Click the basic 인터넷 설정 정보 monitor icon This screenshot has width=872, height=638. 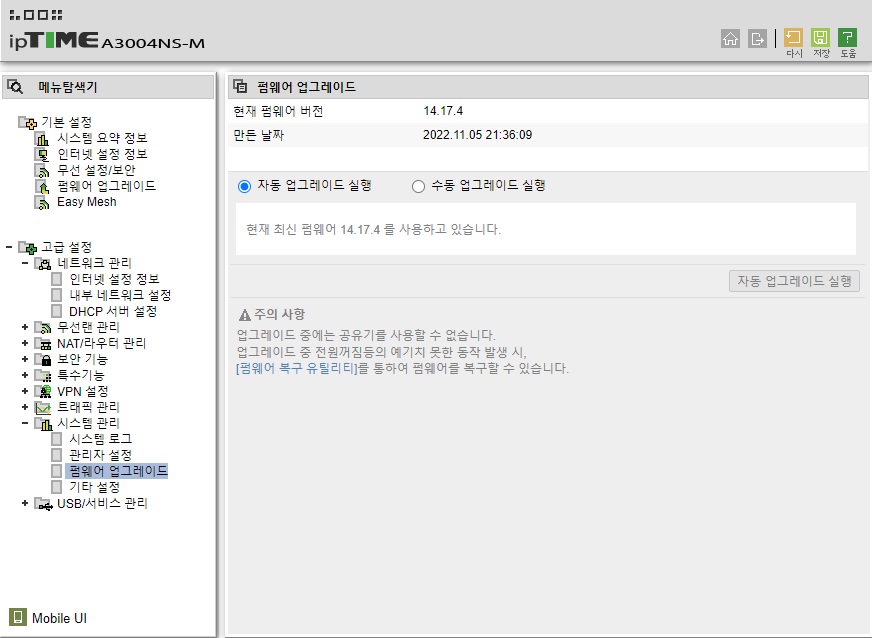tap(42, 155)
